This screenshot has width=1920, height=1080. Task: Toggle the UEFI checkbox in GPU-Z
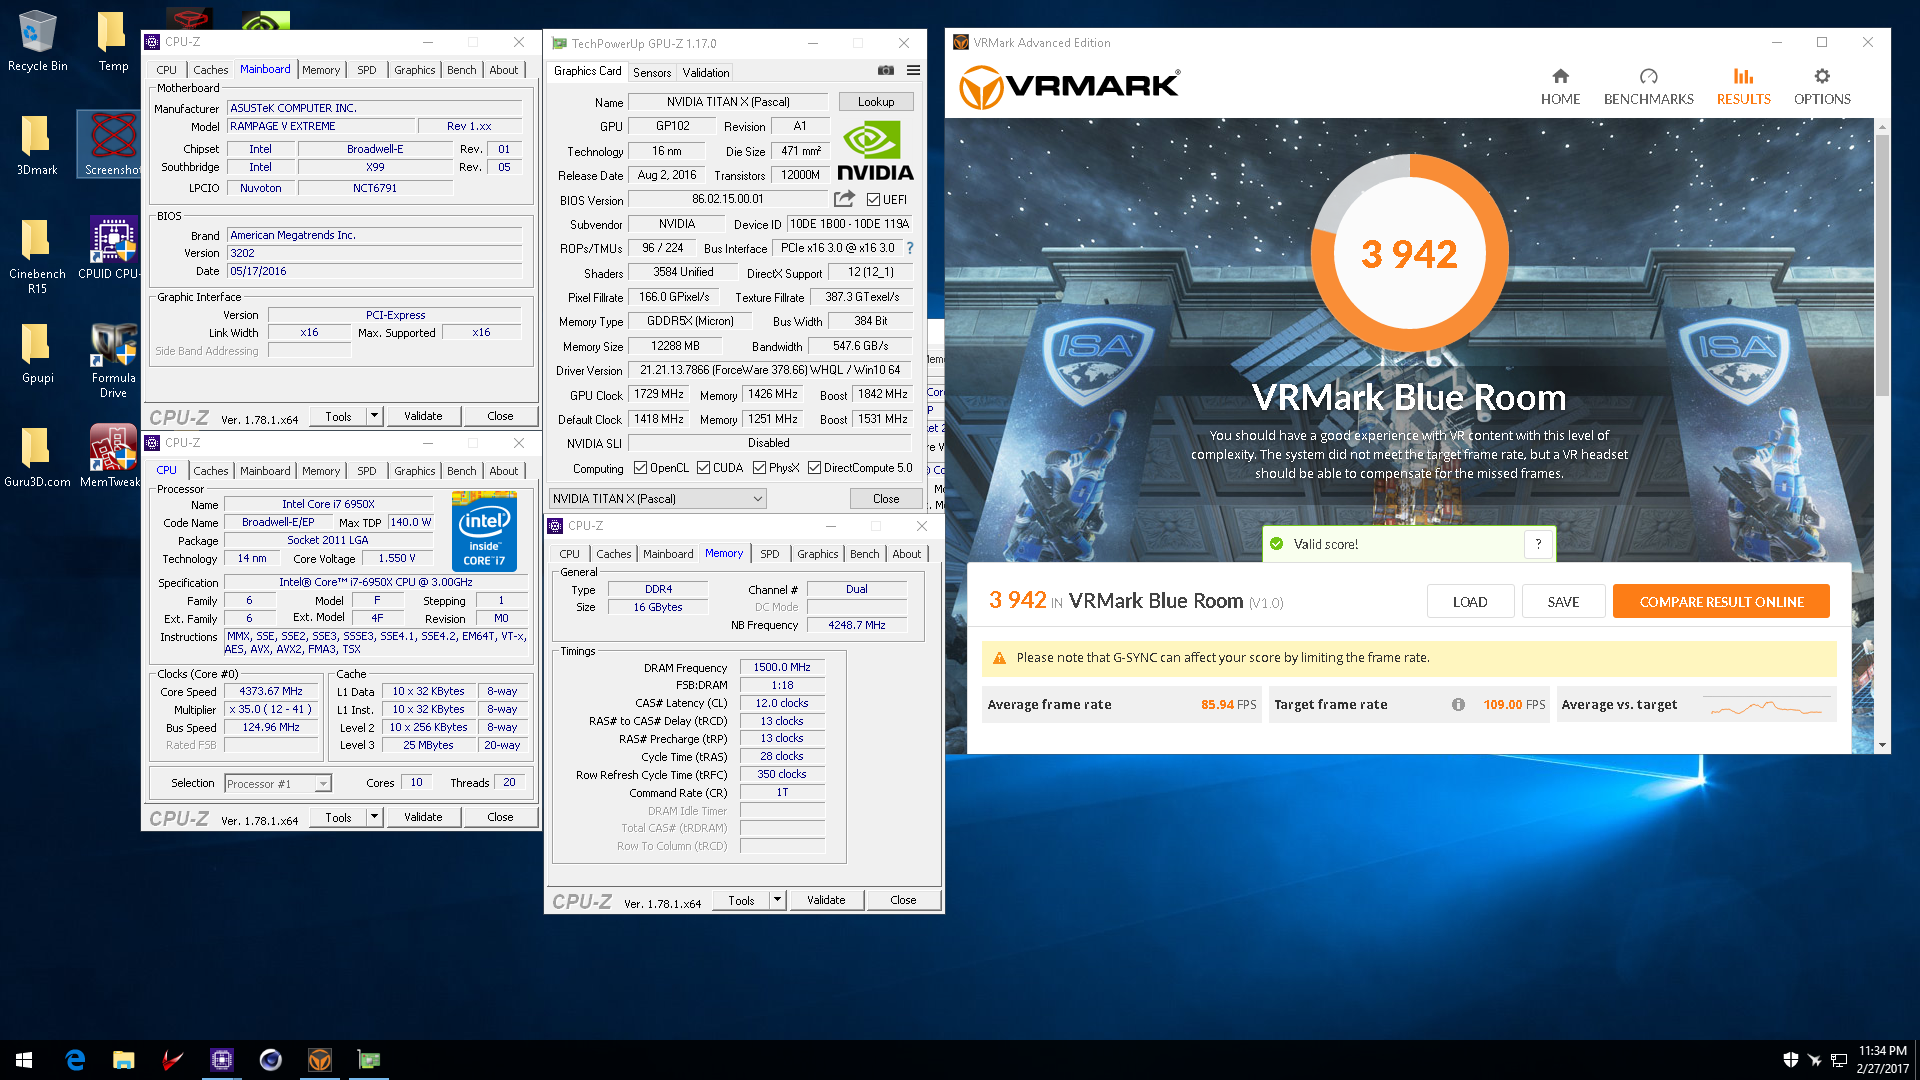click(873, 200)
